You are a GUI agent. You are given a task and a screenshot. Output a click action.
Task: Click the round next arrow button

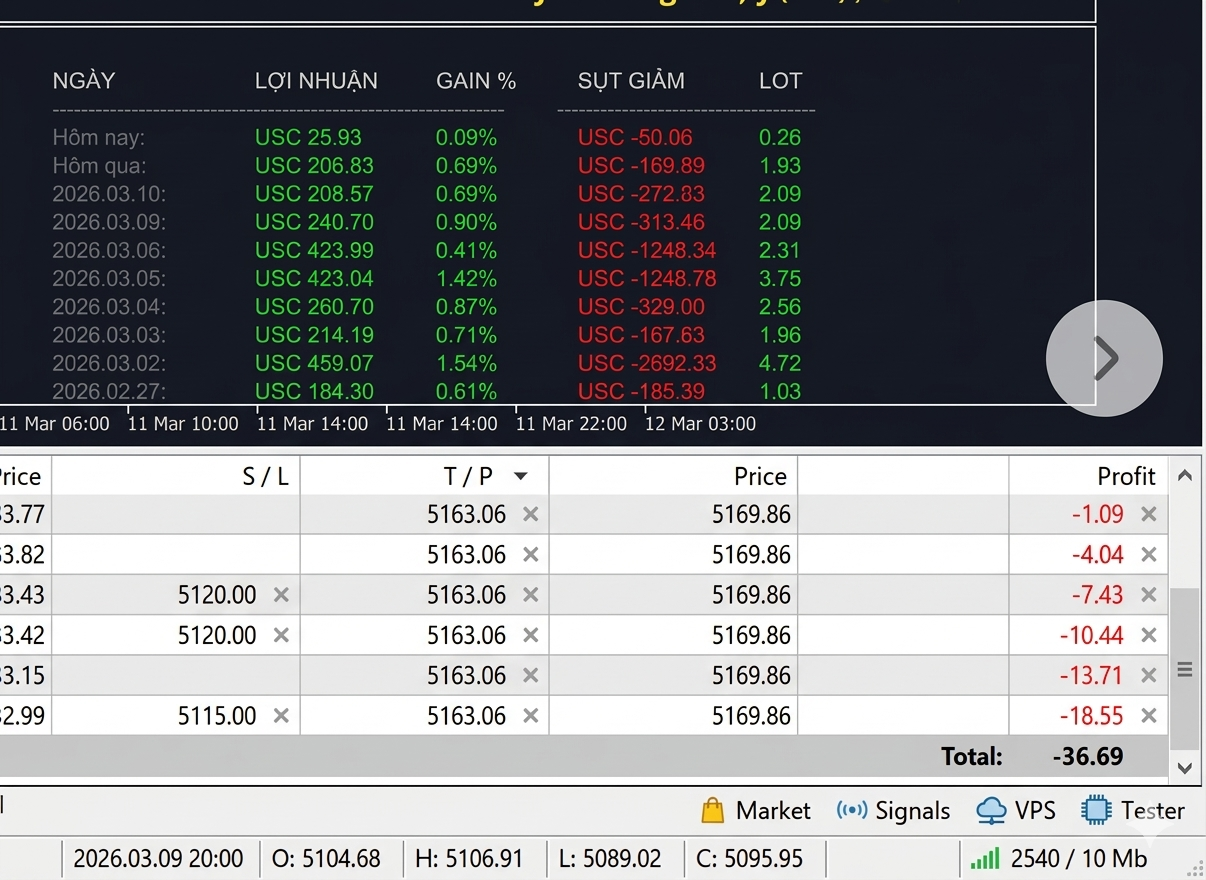coord(1104,358)
